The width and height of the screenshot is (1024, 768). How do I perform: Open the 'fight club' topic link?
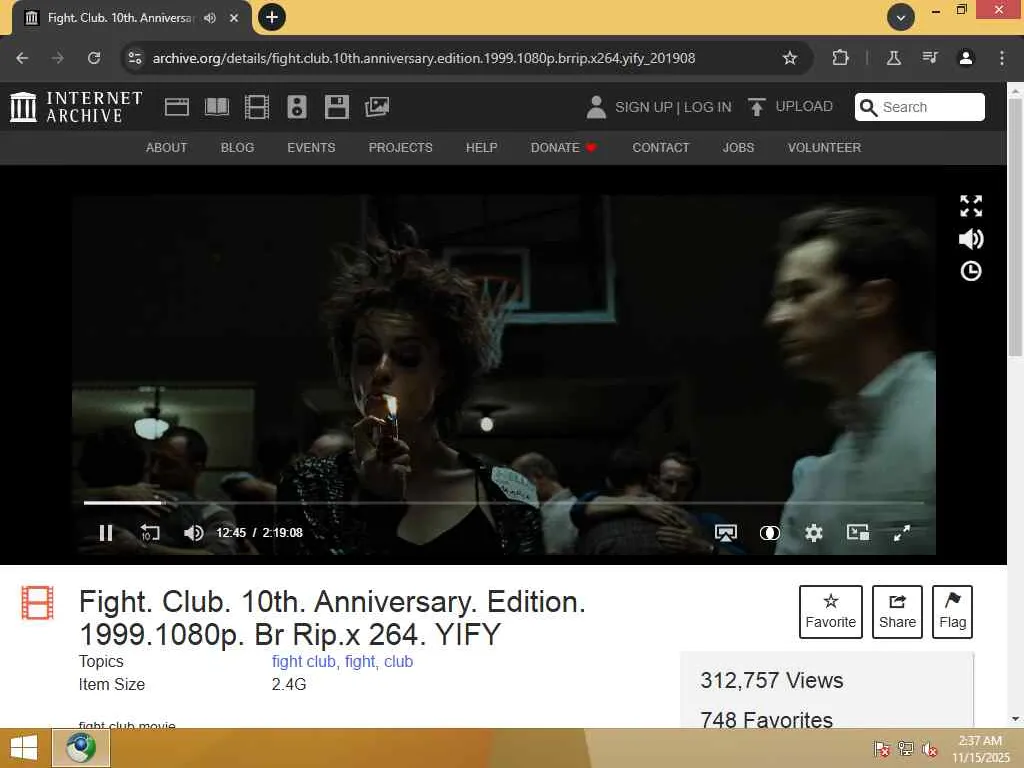click(x=304, y=662)
